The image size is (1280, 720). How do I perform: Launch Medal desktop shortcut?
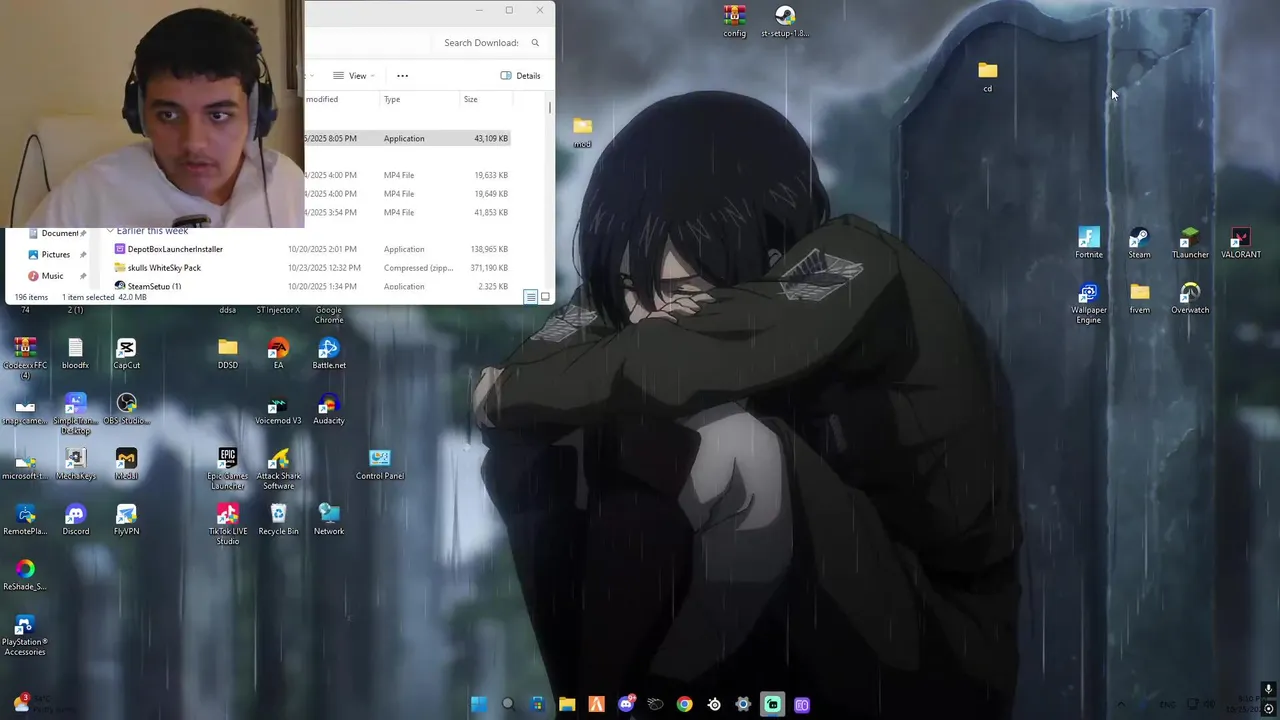[126, 464]
